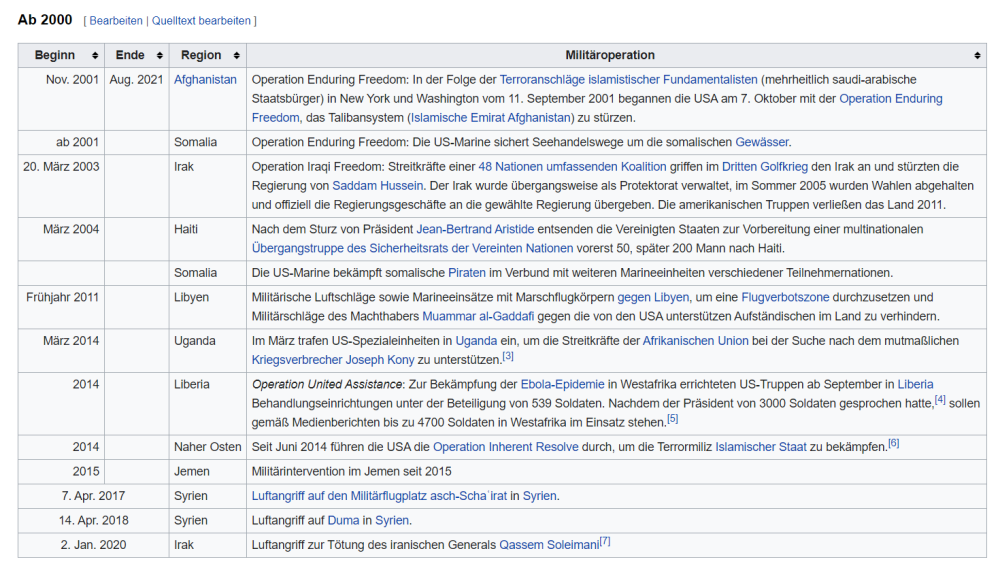Sort table by Militäroperation column arrows
This screenshot has height=566, width=1000.
[977, 56]
